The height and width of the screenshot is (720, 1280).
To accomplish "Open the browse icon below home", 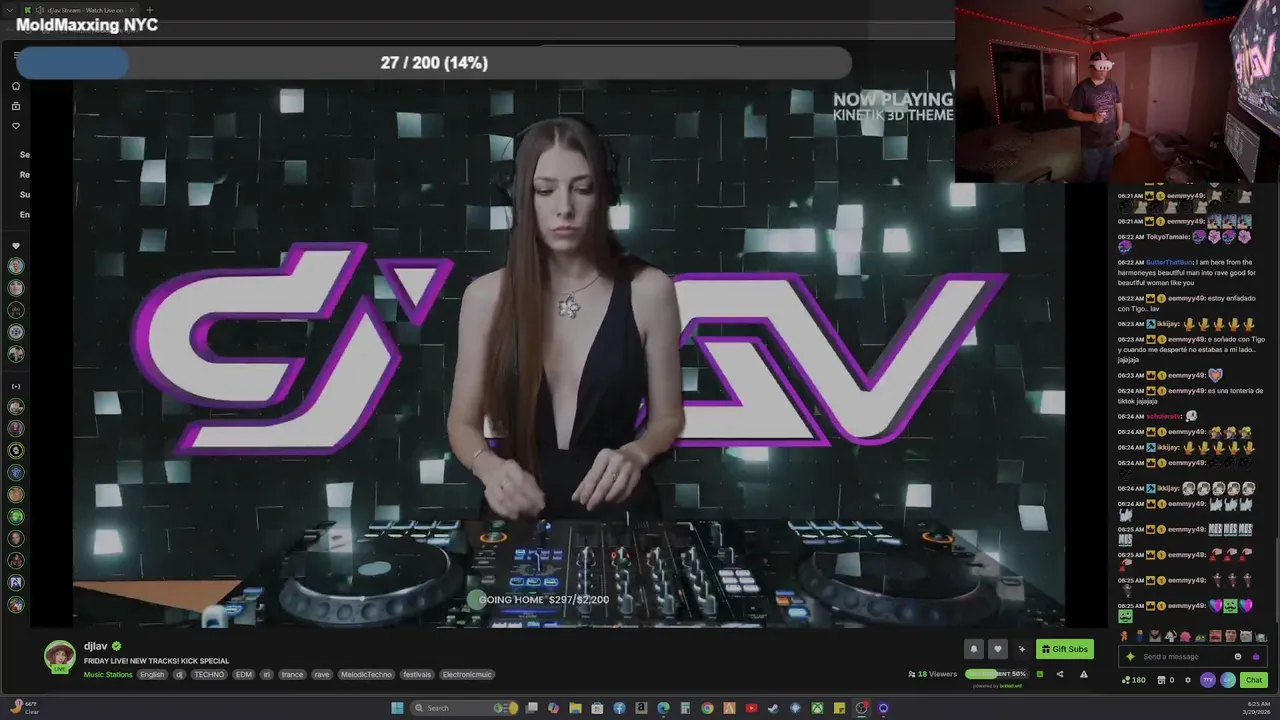I will pyautogui.click(x=16, y=106).
